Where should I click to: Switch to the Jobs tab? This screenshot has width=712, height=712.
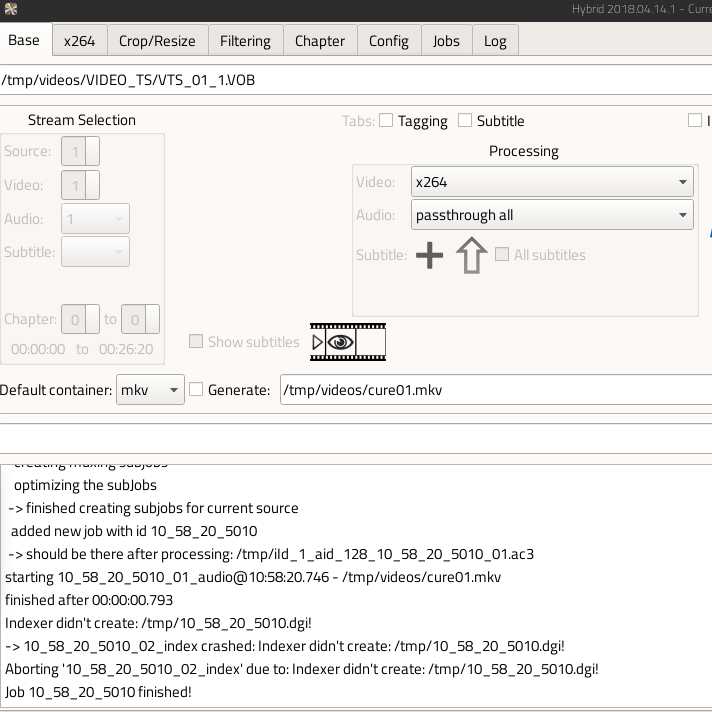pos(446,41)
